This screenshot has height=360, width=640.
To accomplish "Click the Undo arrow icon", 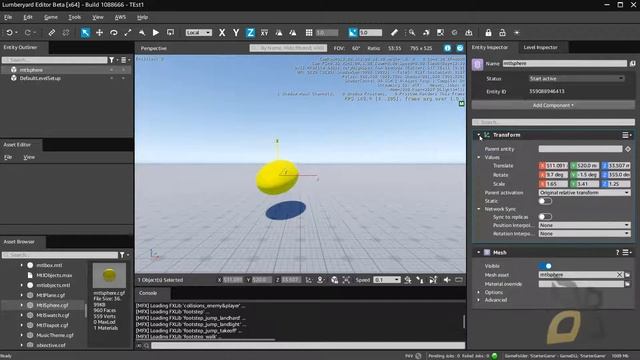I will coord(9,33).
